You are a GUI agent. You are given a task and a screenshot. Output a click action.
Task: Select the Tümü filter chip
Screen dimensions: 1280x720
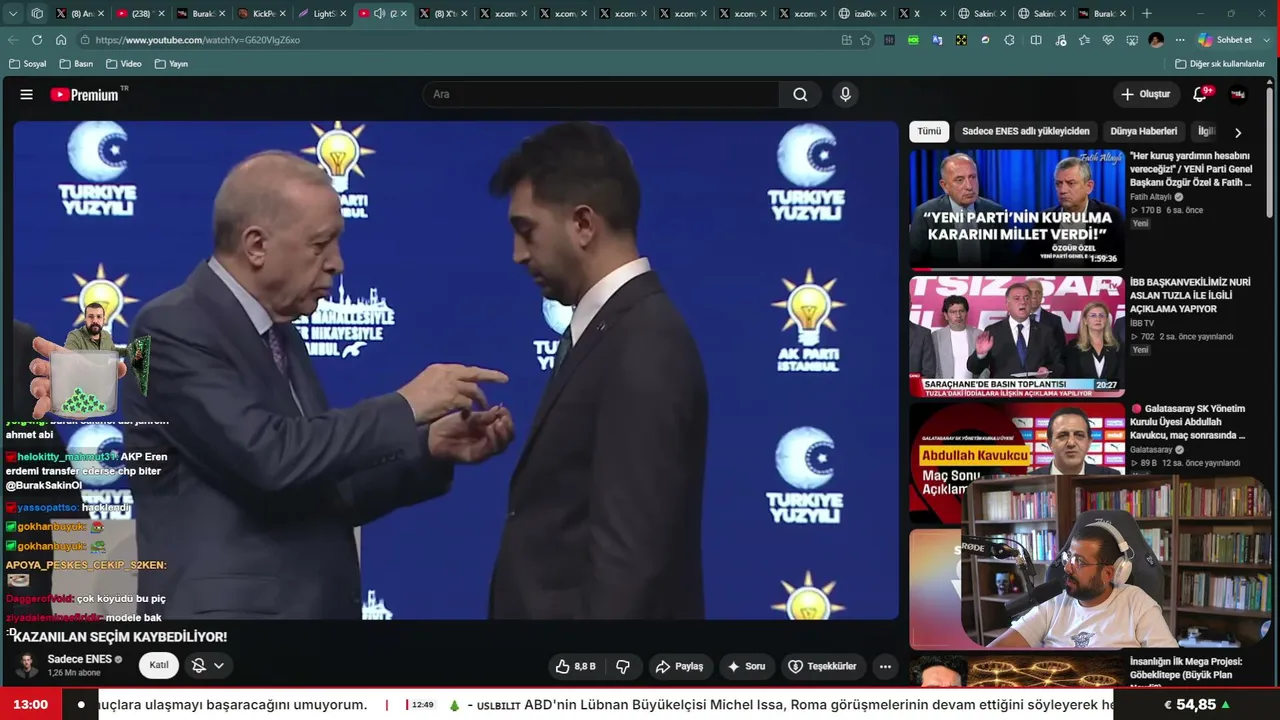pos(929,132)
